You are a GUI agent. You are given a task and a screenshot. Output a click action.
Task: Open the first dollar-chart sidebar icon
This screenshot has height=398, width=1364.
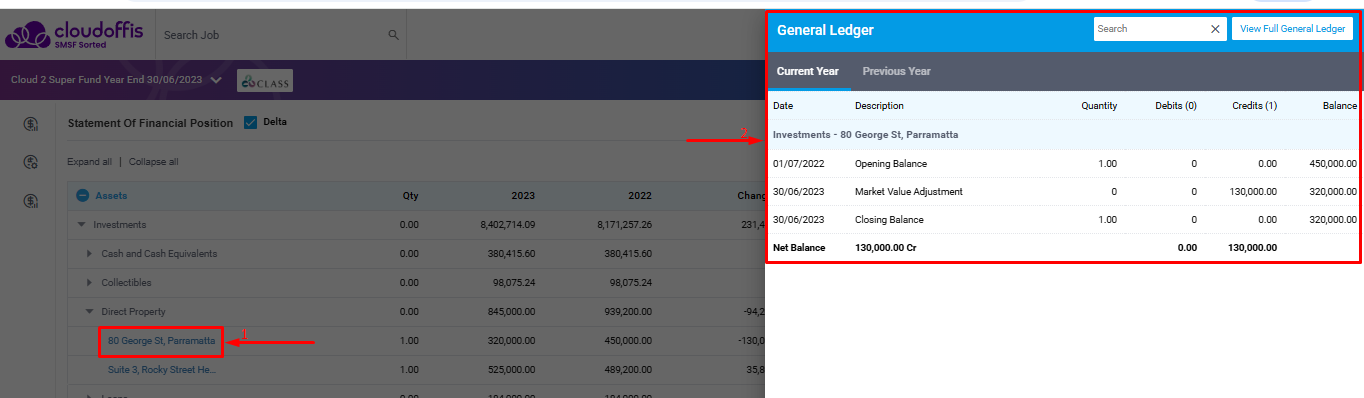(32, 124)
